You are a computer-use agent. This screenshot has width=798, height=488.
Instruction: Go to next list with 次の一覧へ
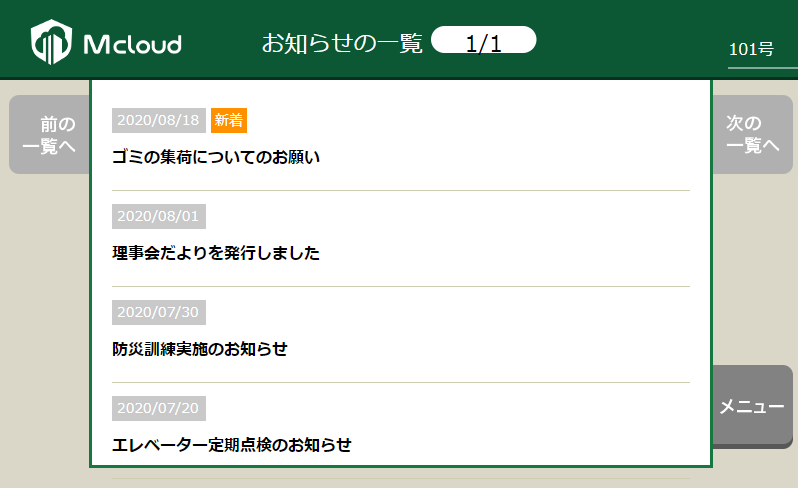click(x=751, y=135)
